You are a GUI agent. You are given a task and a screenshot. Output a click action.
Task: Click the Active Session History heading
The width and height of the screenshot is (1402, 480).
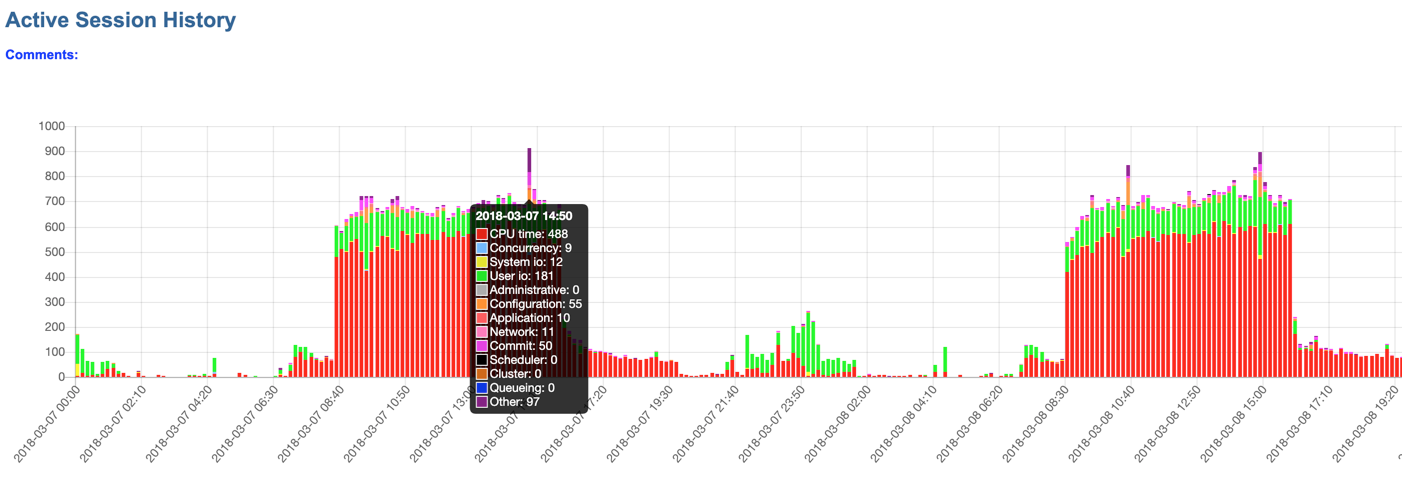(x=121, y=20)
